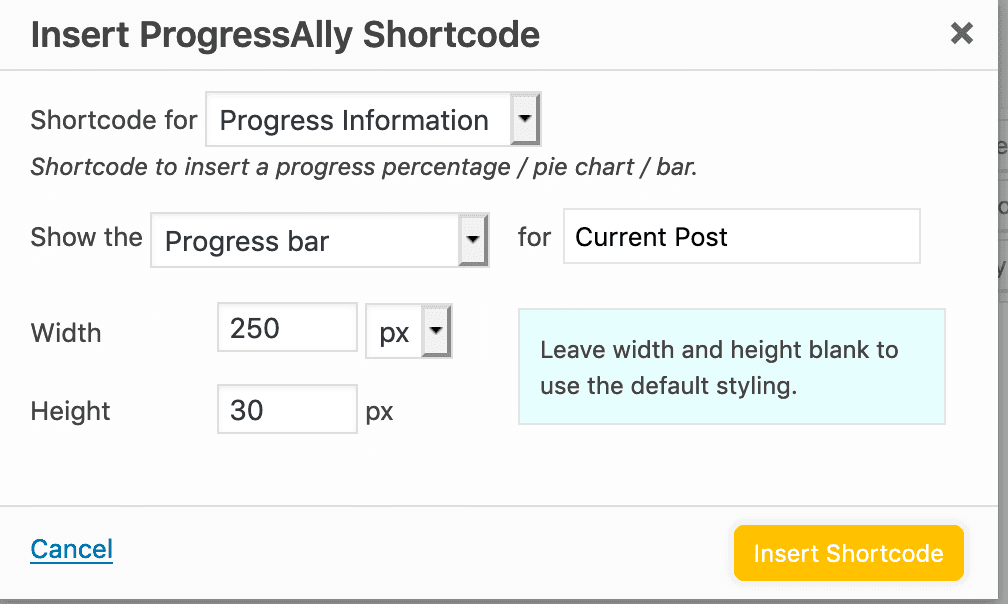
Task: Click the Insert Shortcode button
Action: 848,553
